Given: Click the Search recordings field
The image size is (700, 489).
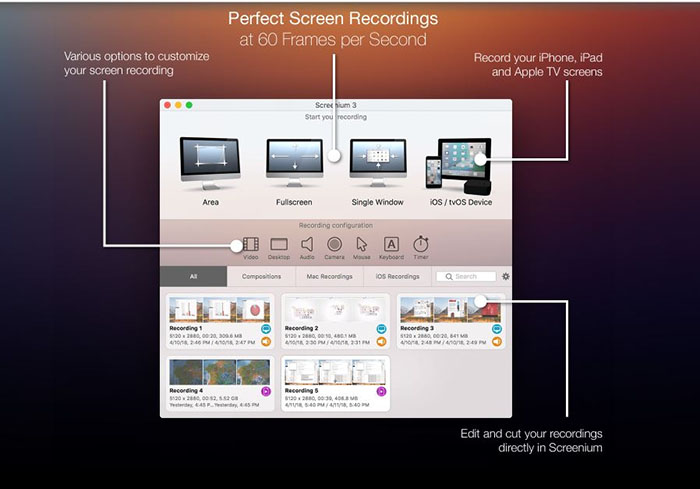Looking at the screenshot, I should click(466, 276).
